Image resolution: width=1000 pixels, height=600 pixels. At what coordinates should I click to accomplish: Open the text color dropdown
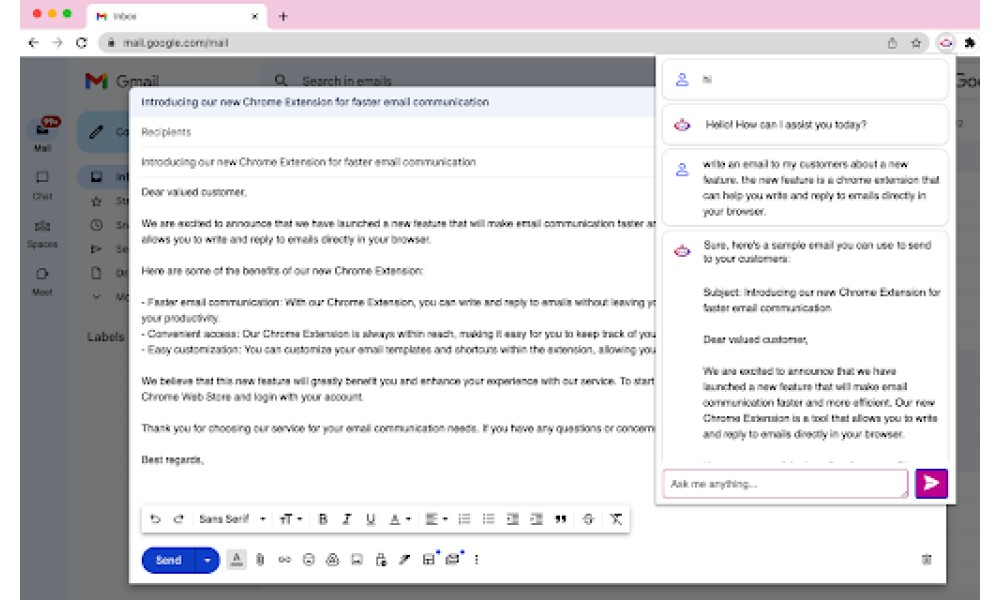tap(400, 519)
